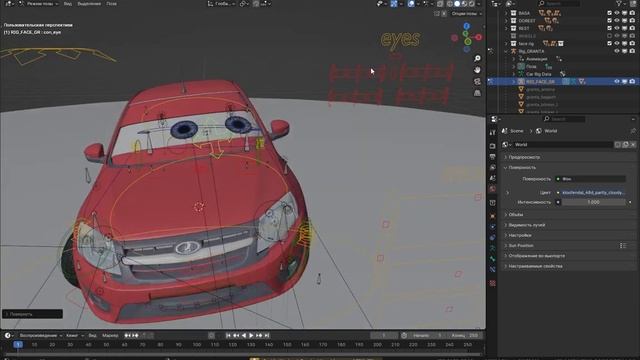The width and height of the screenshot is (640, 360).
Task: Click the pan view hand icon
Action: tap(477, 70)
